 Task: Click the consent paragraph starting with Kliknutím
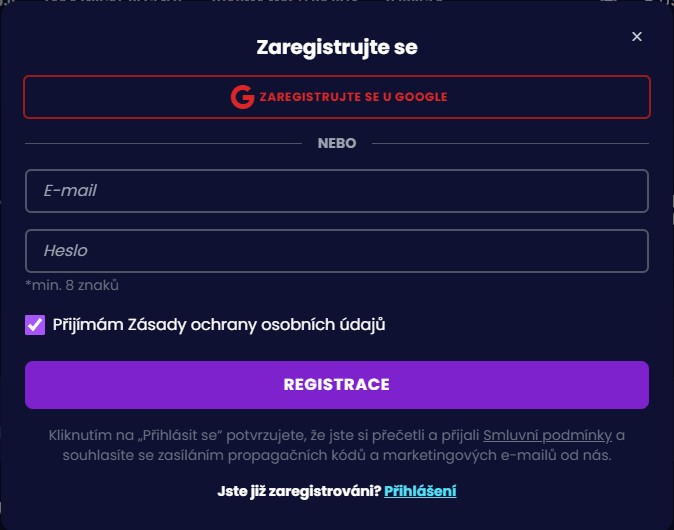click(337, 446)
